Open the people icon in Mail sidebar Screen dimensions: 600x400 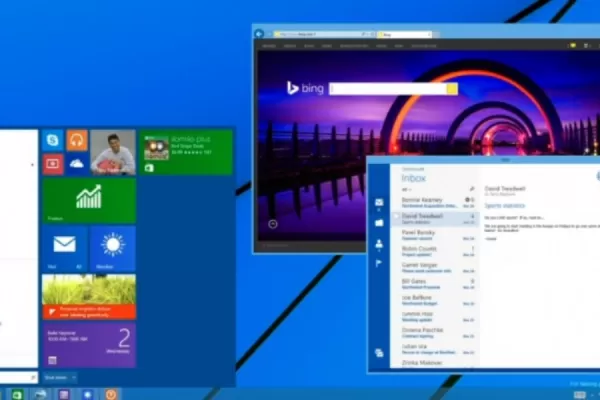pos(379,243)
